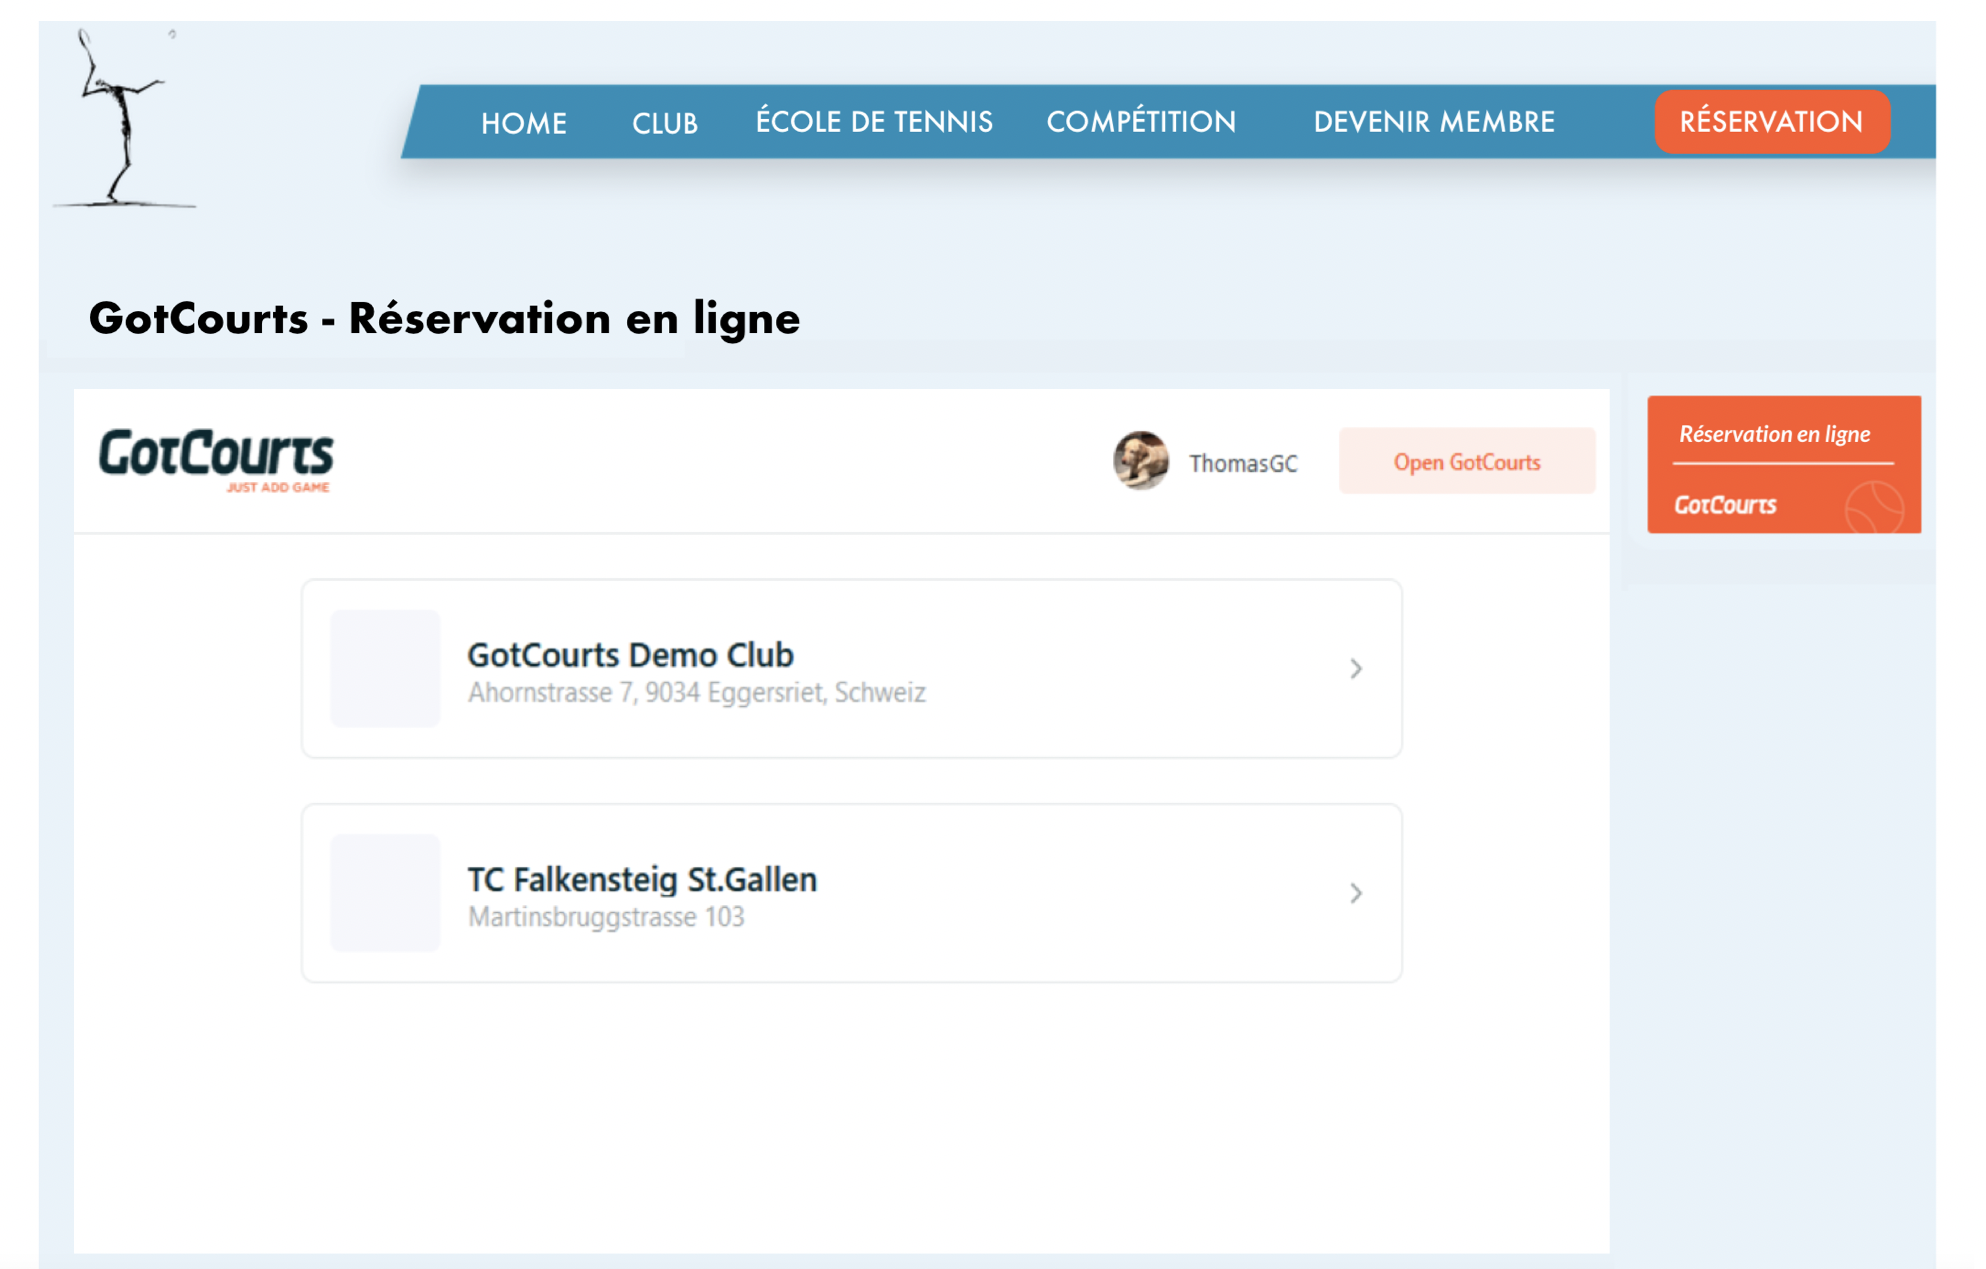Click the GotCourts Just Add Game logo
This screenshot has height=1269, width=1986.
click(x=216, y=460)
